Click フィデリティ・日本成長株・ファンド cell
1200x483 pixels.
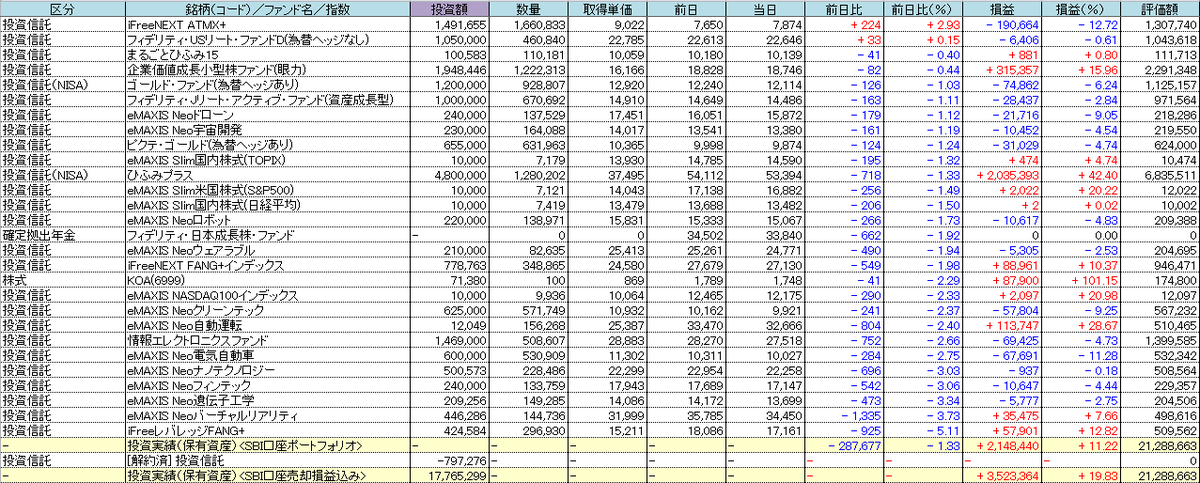266,237
